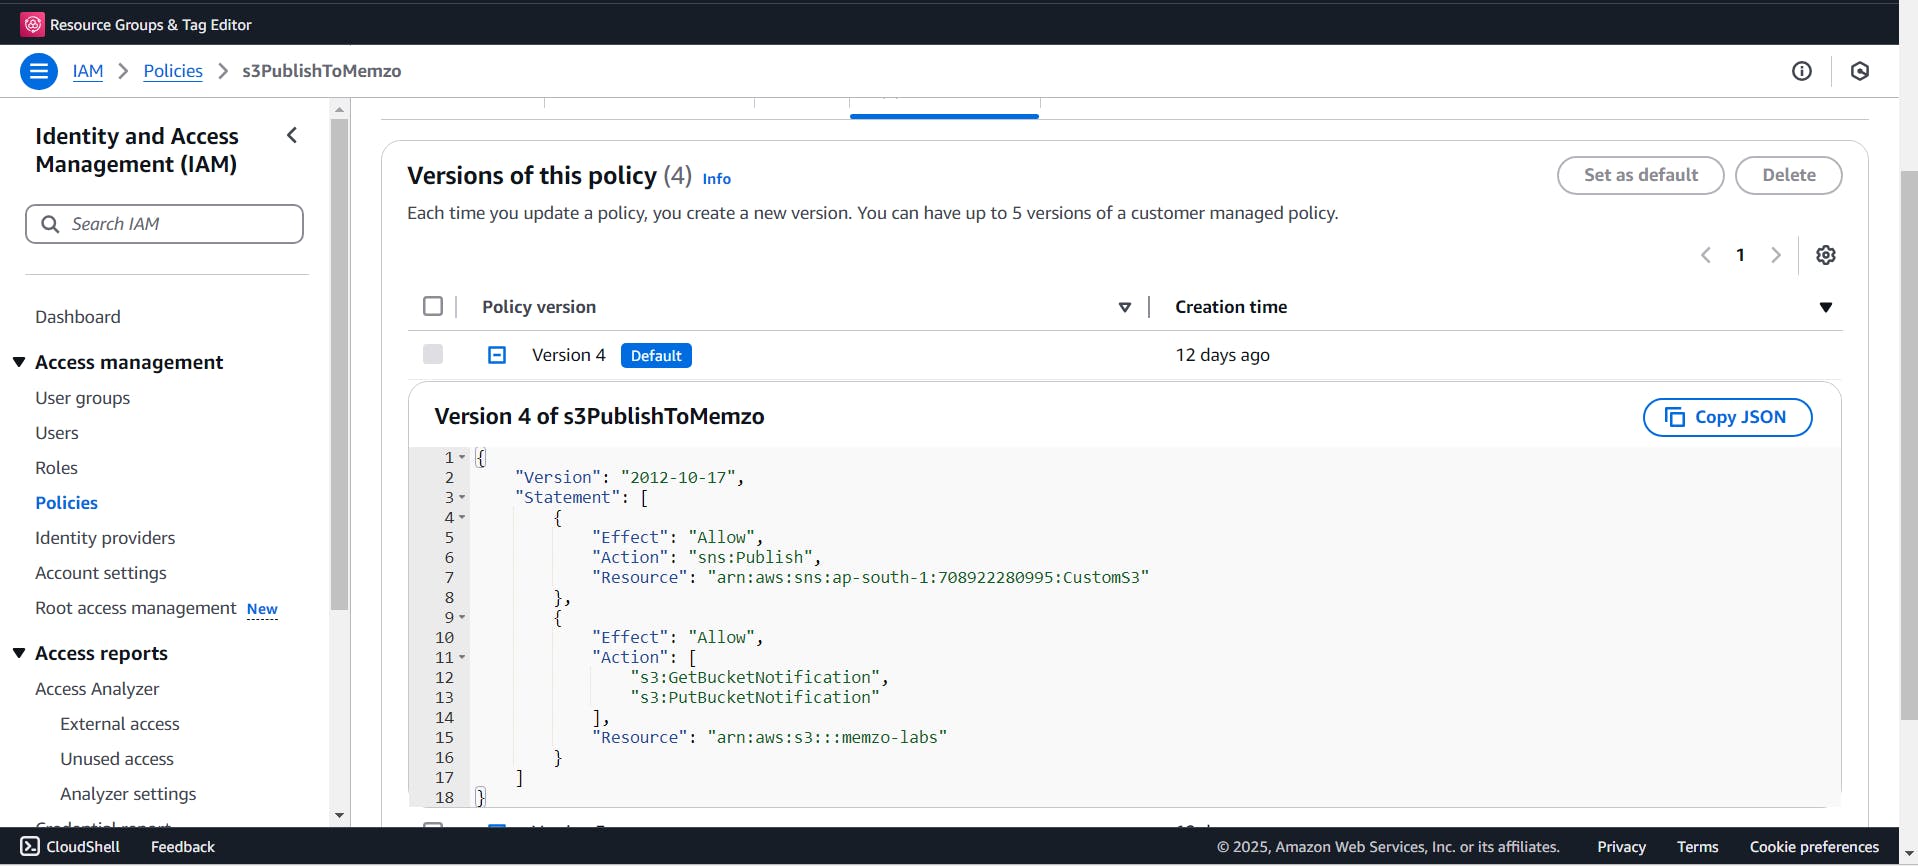Open User groups in the sidebar
Viewport: 1918px width, 866px height.
[83, 398]
